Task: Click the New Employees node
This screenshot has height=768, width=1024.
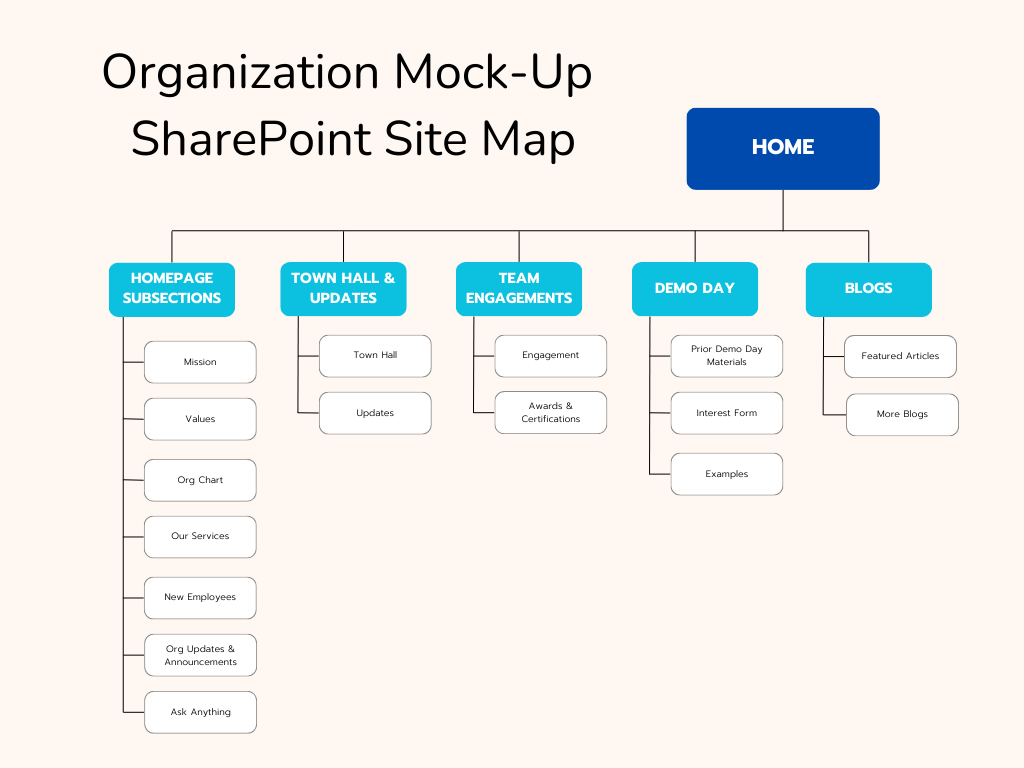Action: click(x=200, y=597)
